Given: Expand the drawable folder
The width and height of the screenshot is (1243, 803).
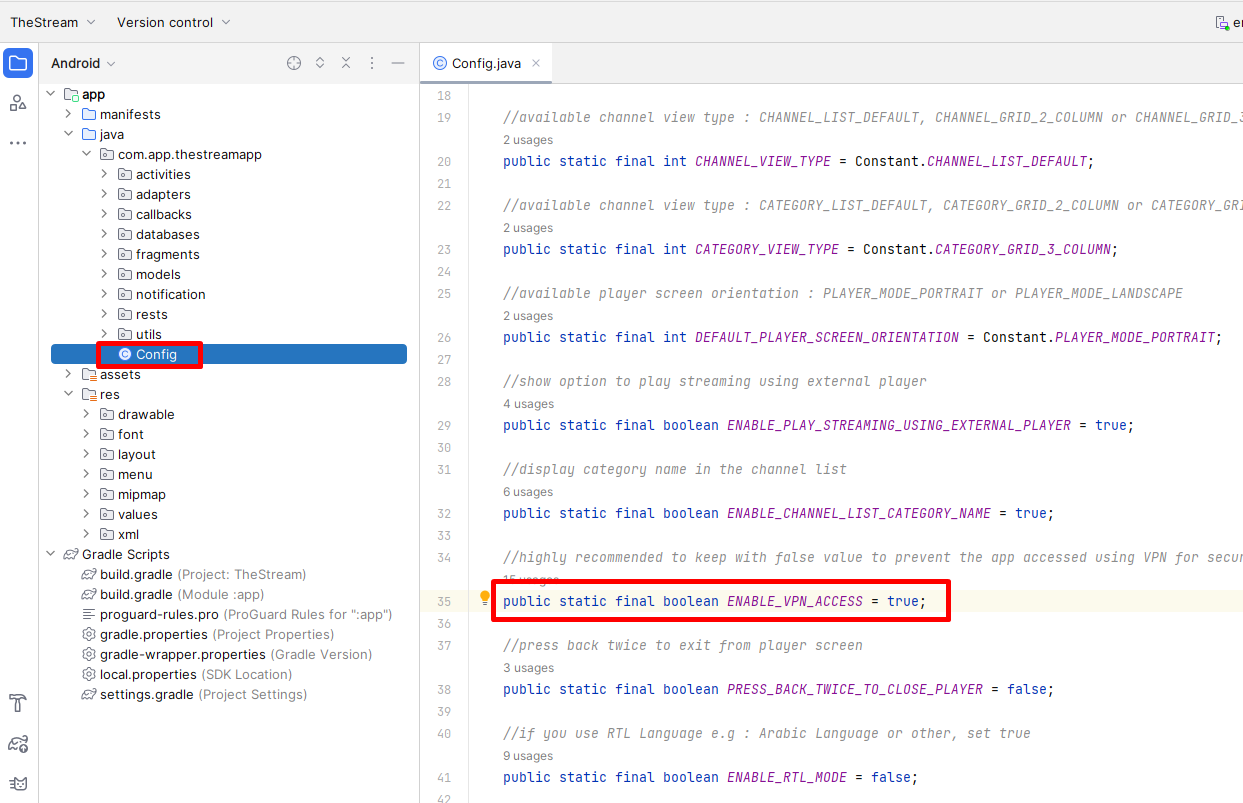Looking at the screenshot, I should 86,414.
